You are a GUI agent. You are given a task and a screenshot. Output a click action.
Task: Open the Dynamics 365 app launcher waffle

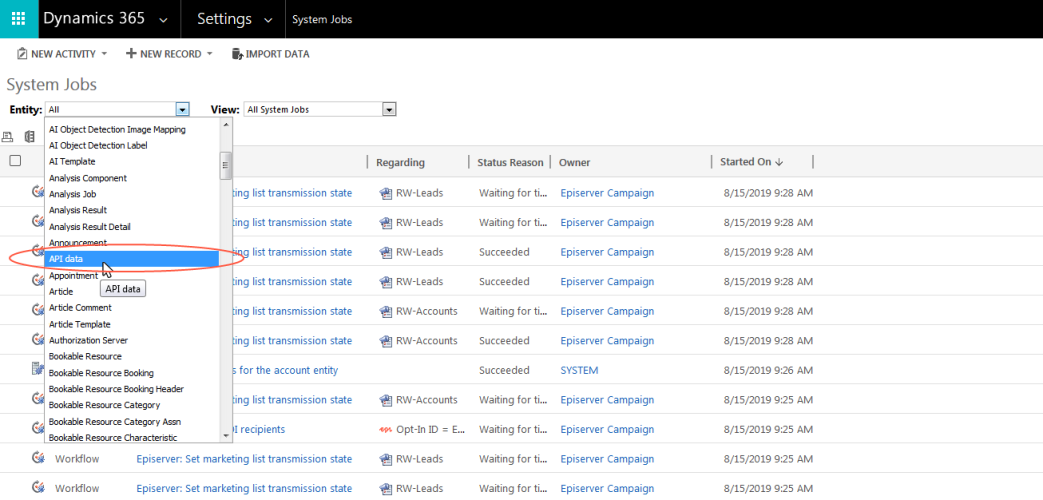[18, 19]
